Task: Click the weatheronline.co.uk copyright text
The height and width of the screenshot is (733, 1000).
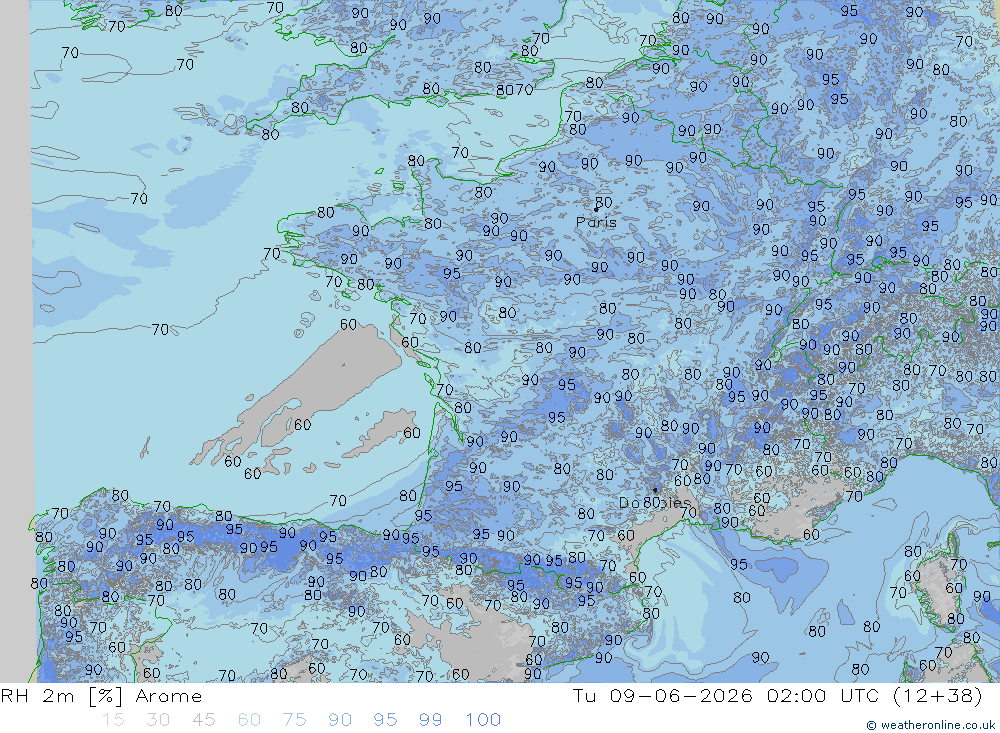Action: [930, 725]
